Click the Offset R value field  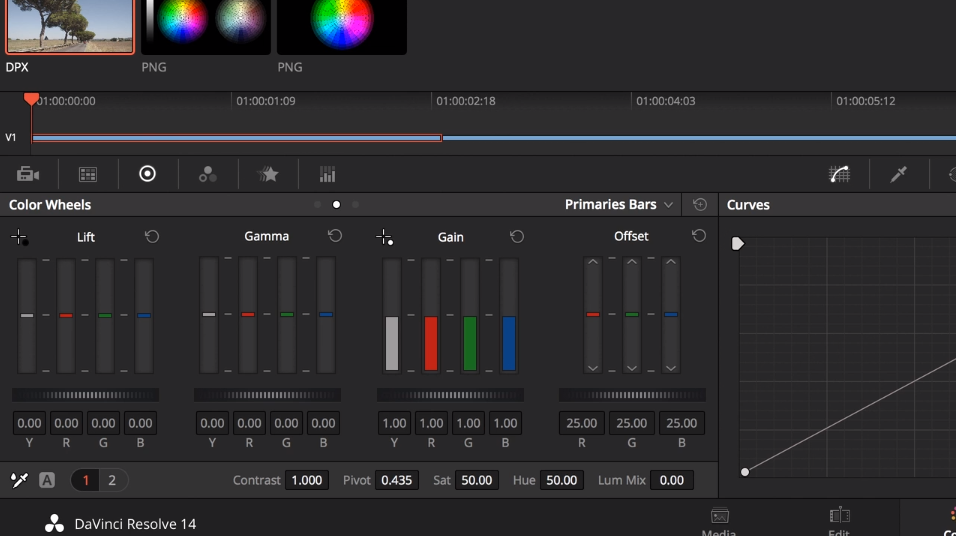[x=582, y=423]
